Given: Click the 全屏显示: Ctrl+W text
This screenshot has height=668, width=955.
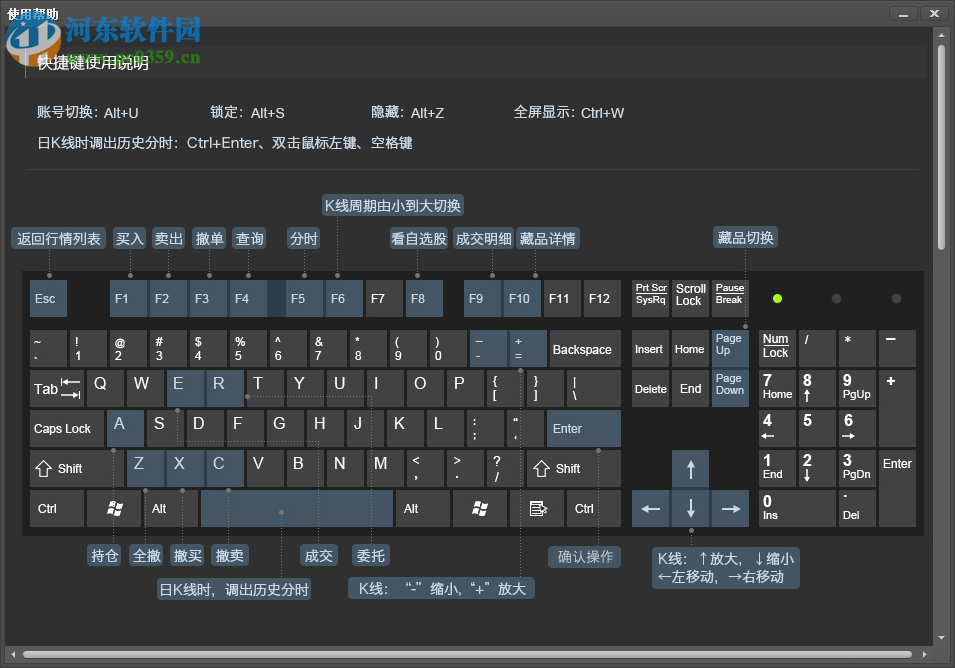Looking at the screenshot, I should 569,113.
